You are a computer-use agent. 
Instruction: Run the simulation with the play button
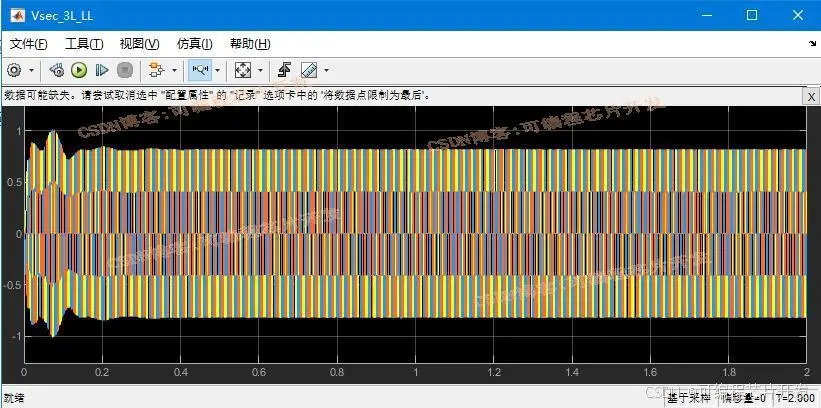[x=79, y=70]
